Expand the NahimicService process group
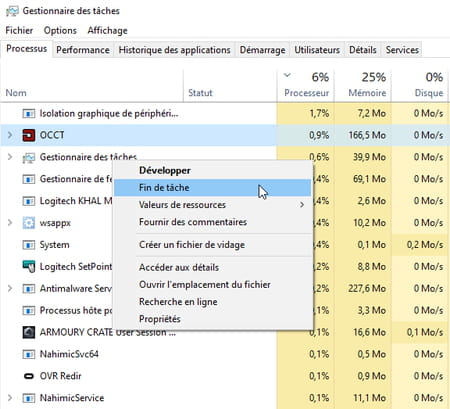 tap(10, 398)
